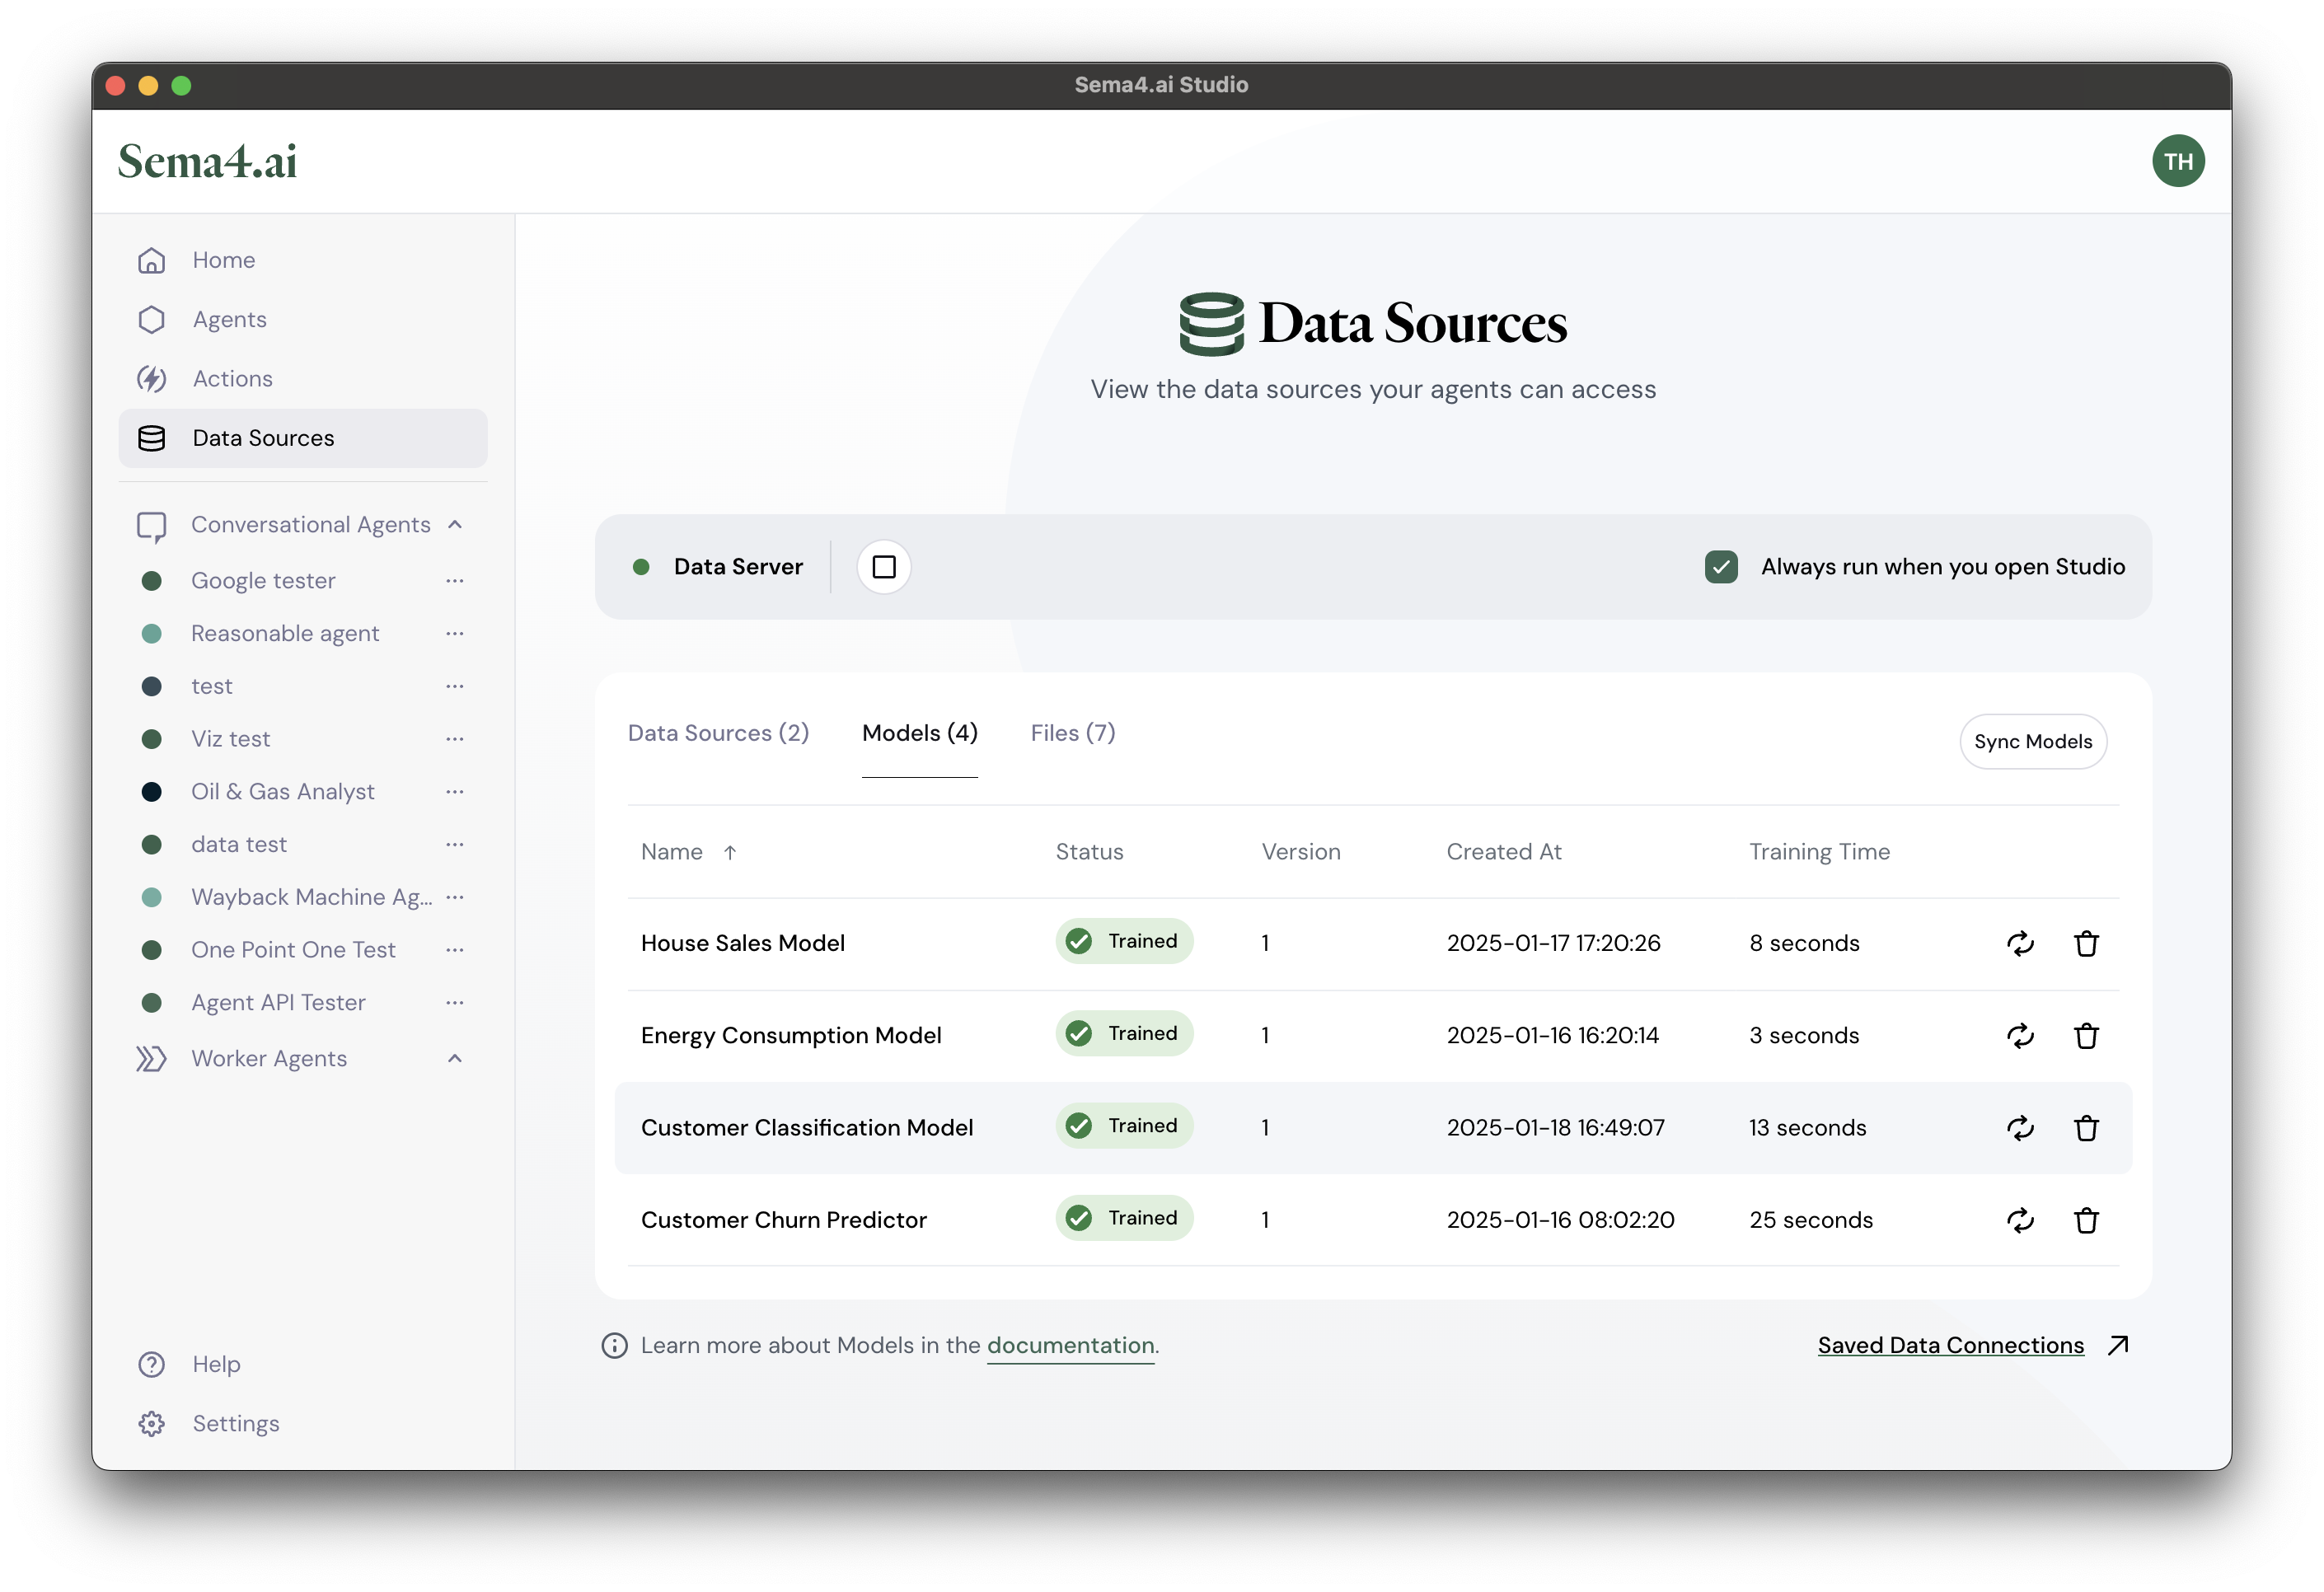Select the Models (4) tab
2324x1592 pixels.
[x=919, y=733]
